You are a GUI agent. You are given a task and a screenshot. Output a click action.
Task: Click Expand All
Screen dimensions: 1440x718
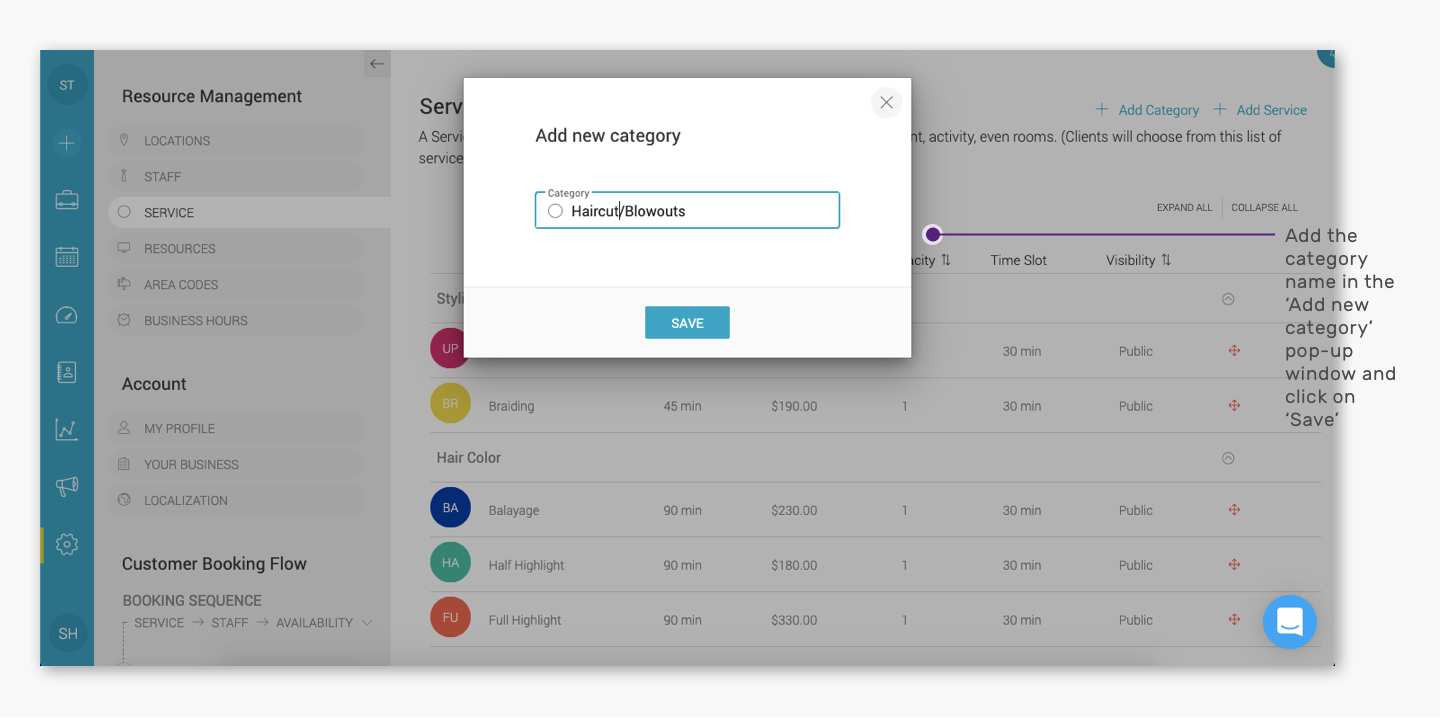(1184, 208)
